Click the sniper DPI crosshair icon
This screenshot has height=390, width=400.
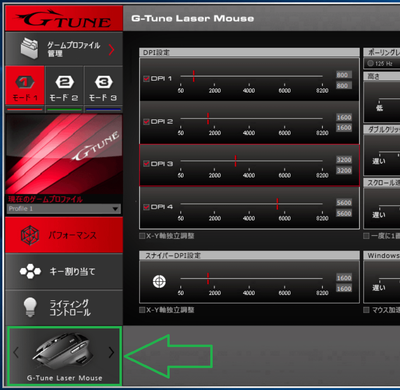coord(159,282)
